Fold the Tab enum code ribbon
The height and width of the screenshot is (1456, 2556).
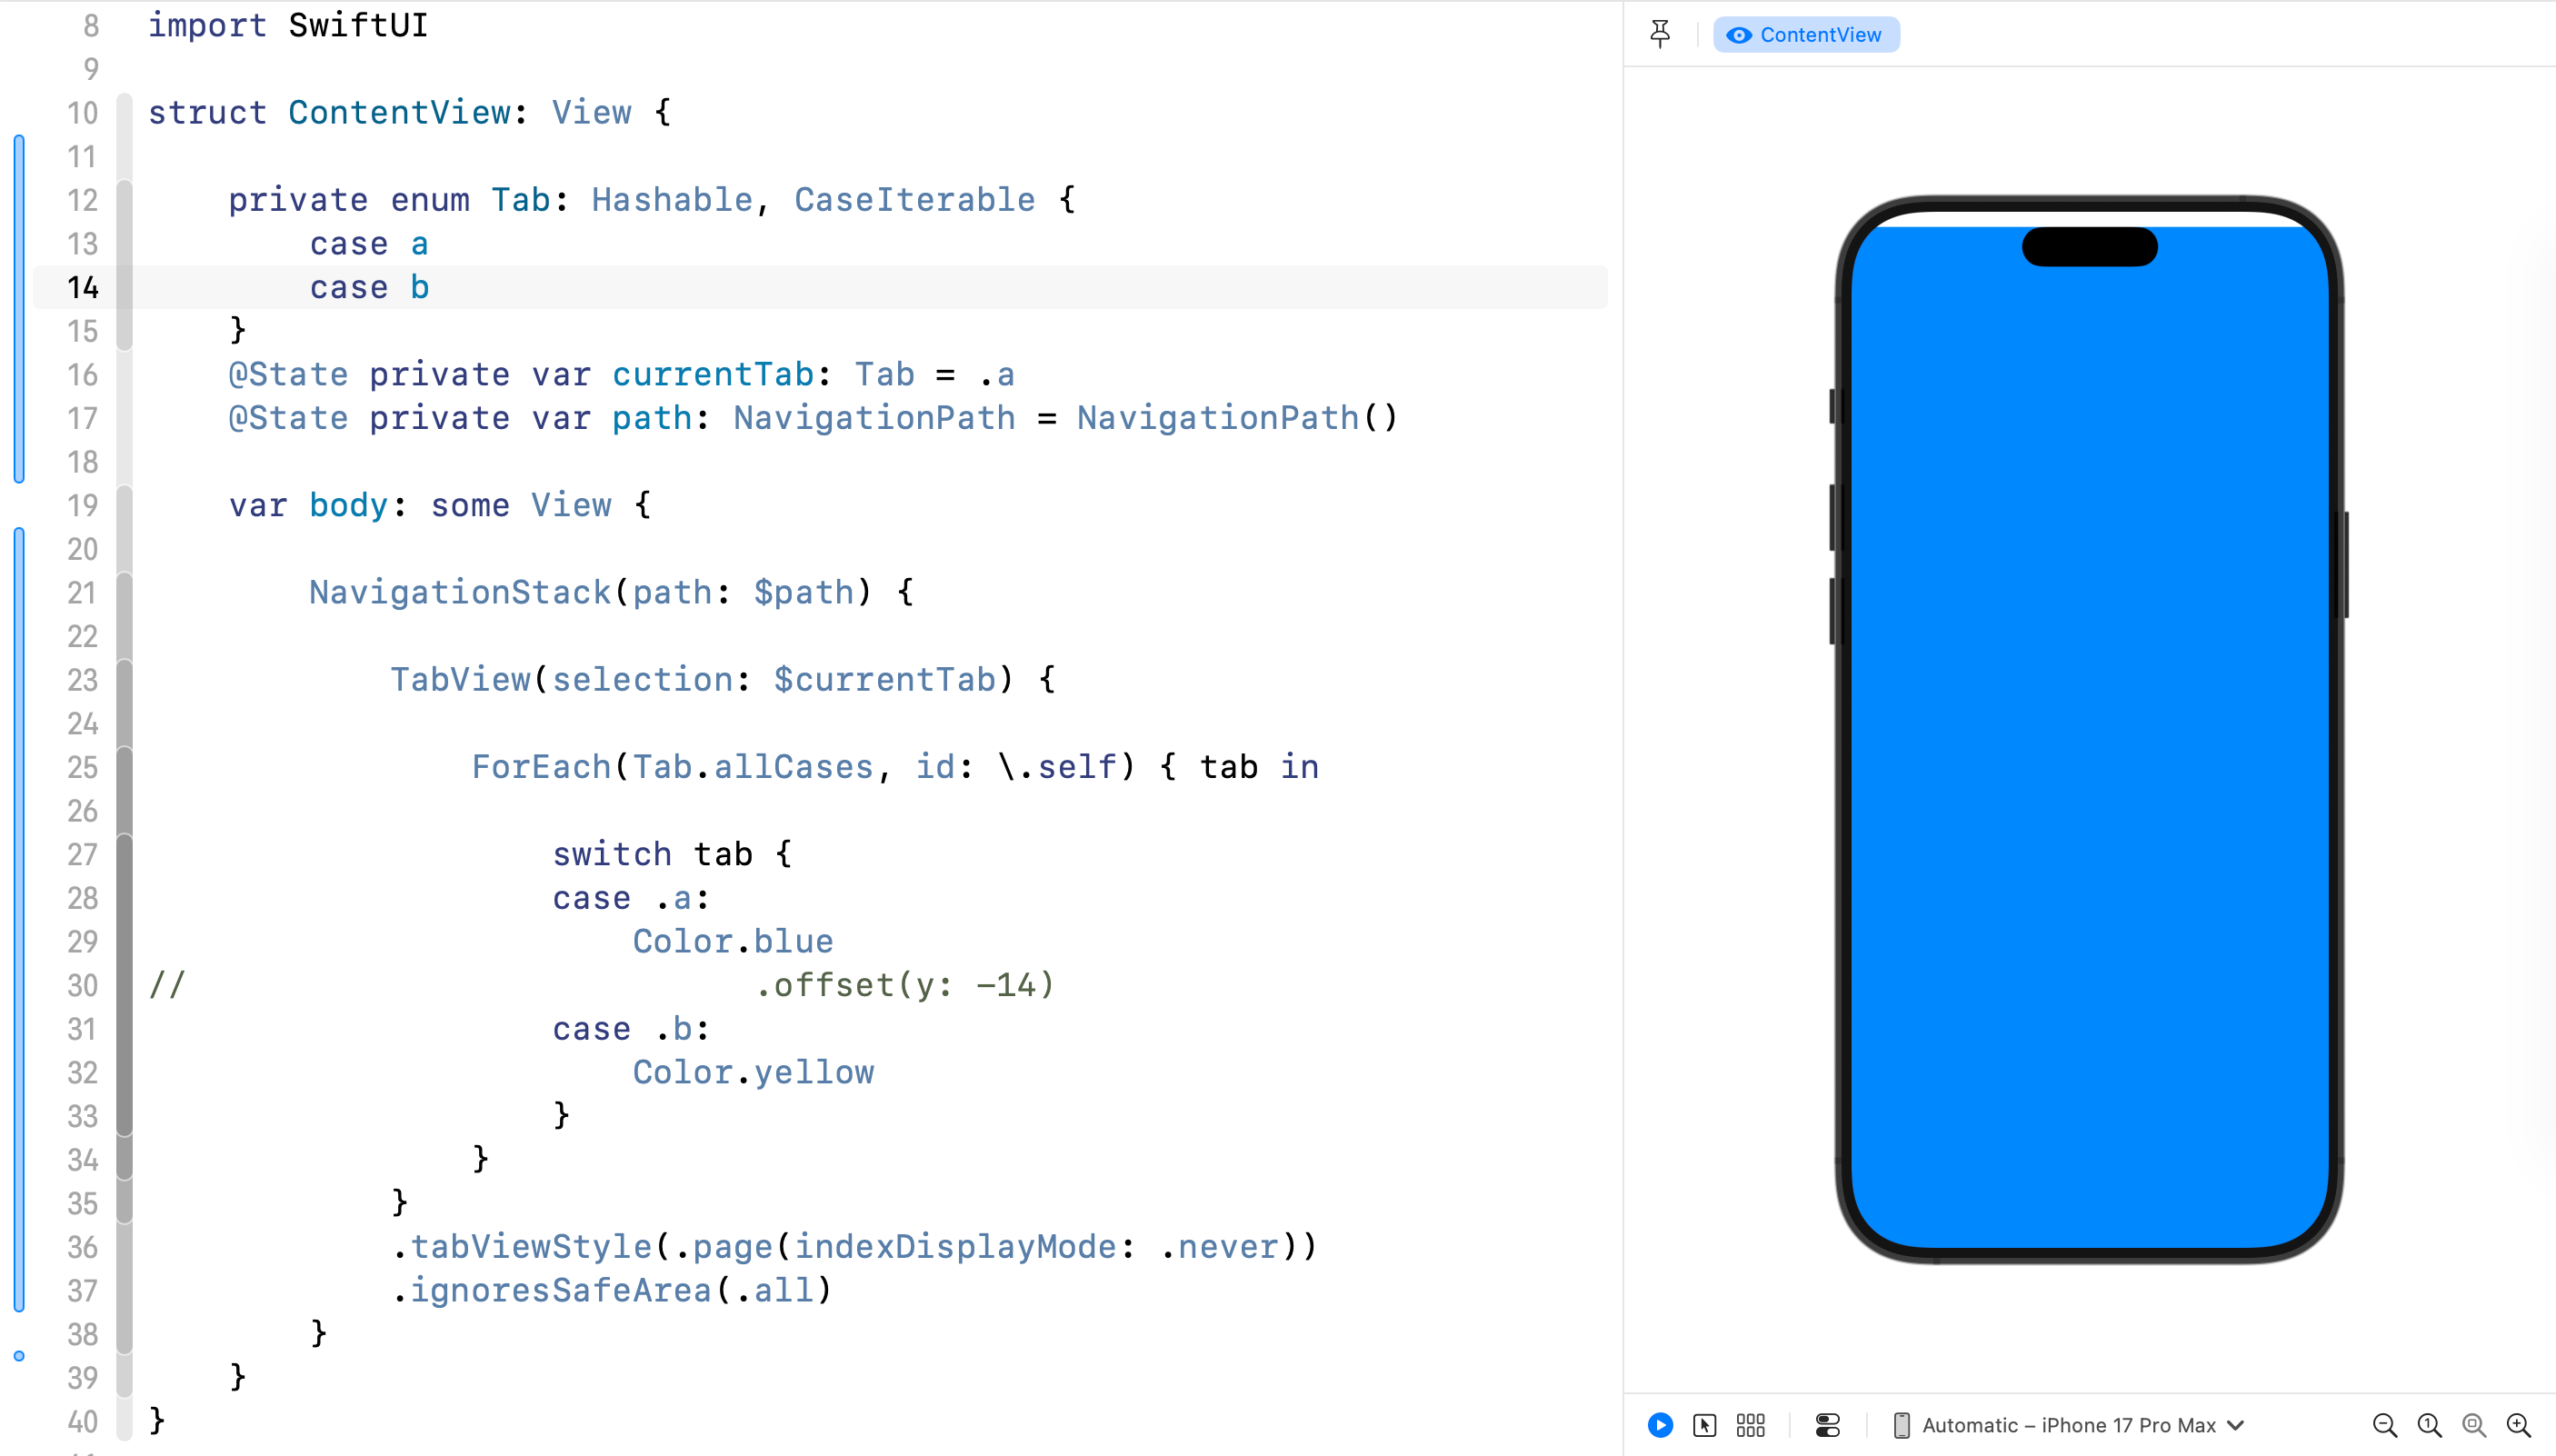coord(125,265)
